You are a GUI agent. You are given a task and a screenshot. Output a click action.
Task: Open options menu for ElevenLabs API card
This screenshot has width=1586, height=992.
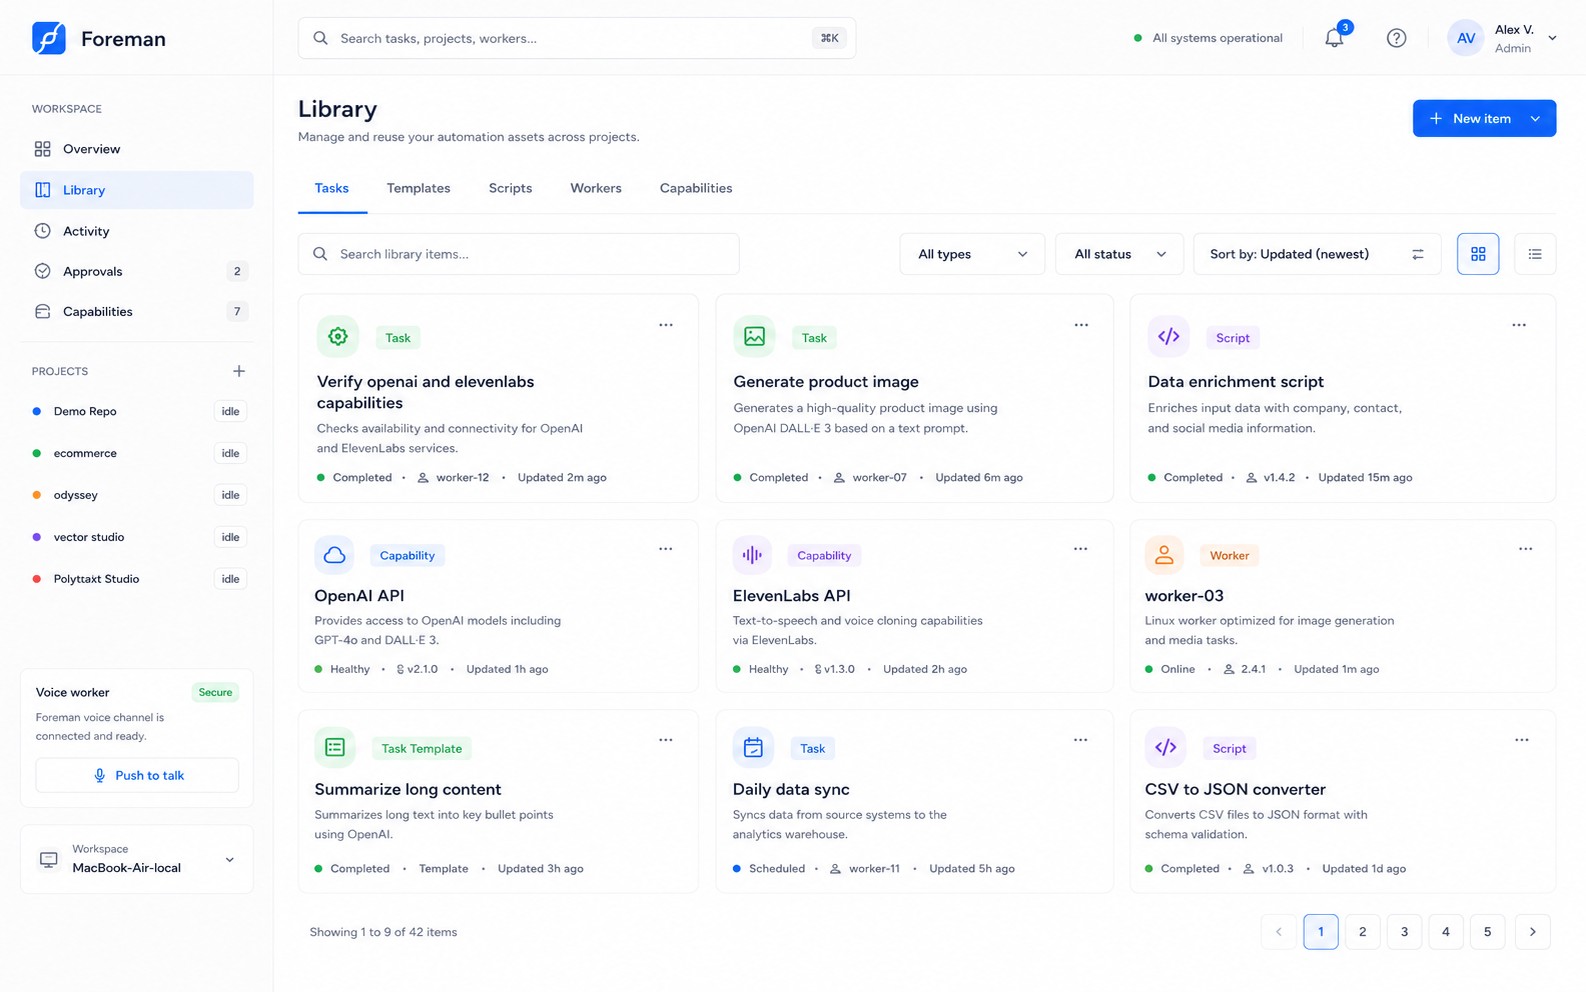pos(1081,549)
